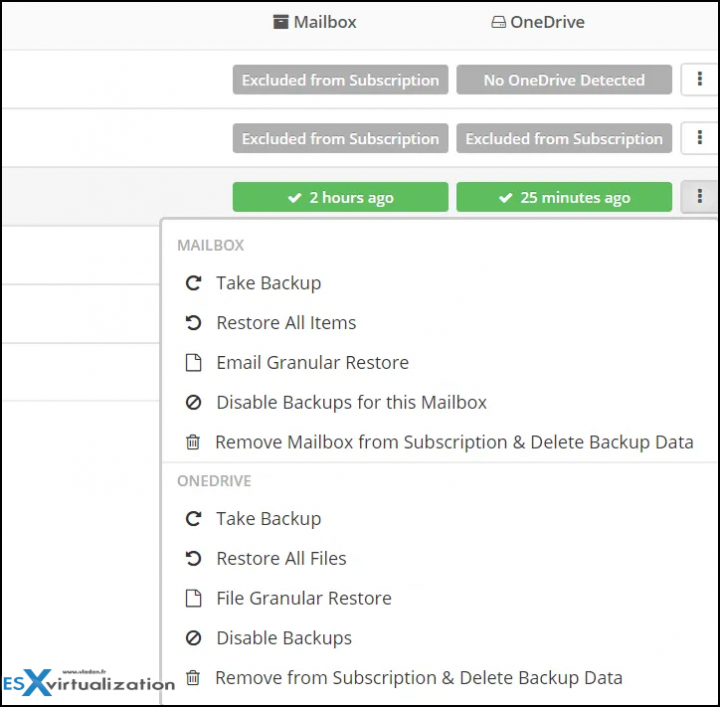Screen dimensions: 720x707
Task: Click the file icon beside File Granular Restore
Action: [x=193, y=599]
